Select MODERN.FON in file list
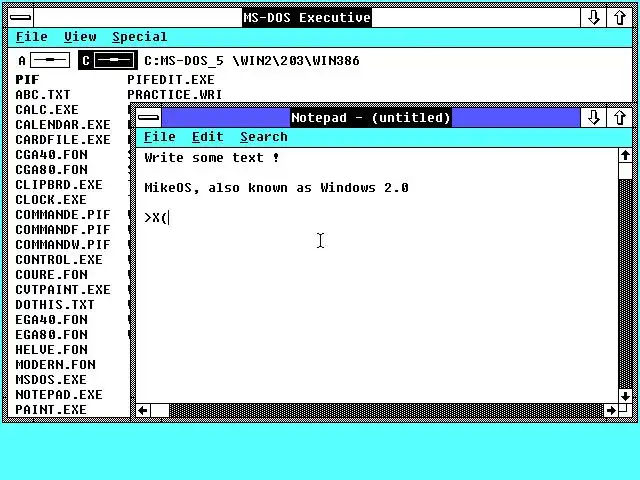 pyautogui.click(x=56, y=364)
